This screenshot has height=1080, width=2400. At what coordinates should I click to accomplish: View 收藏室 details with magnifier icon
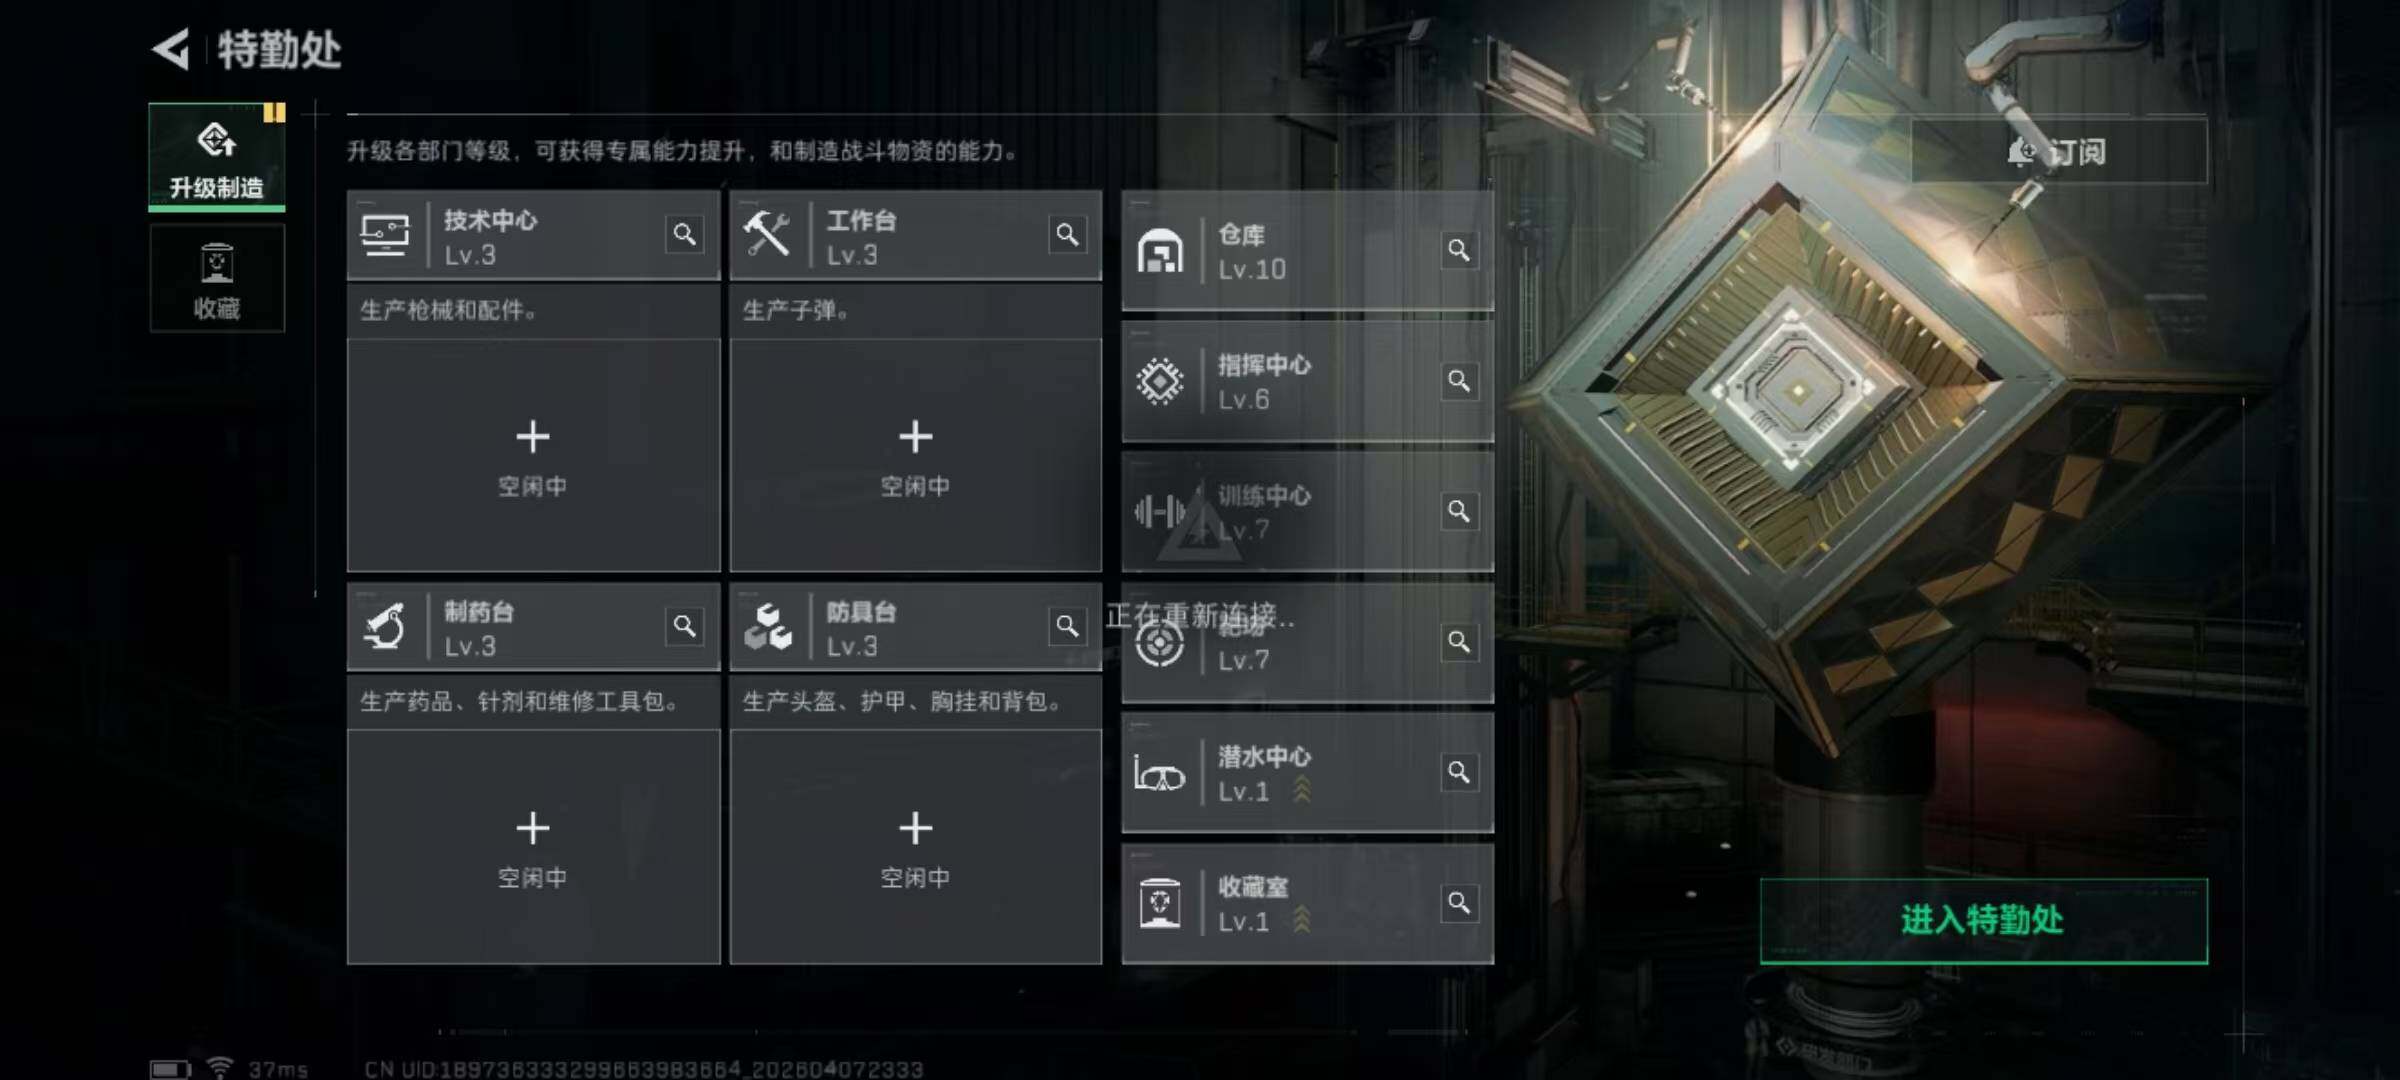(x=1459, y=903)
